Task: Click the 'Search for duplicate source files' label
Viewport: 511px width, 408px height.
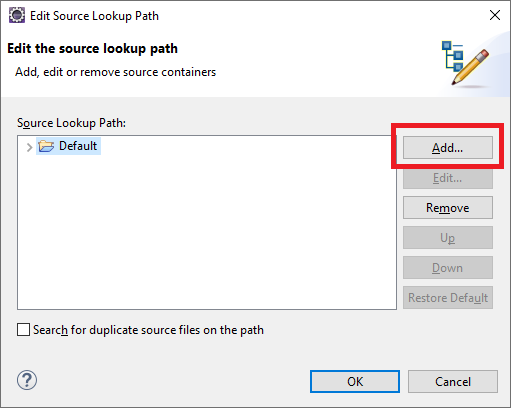Action: (x=148, y=330)
